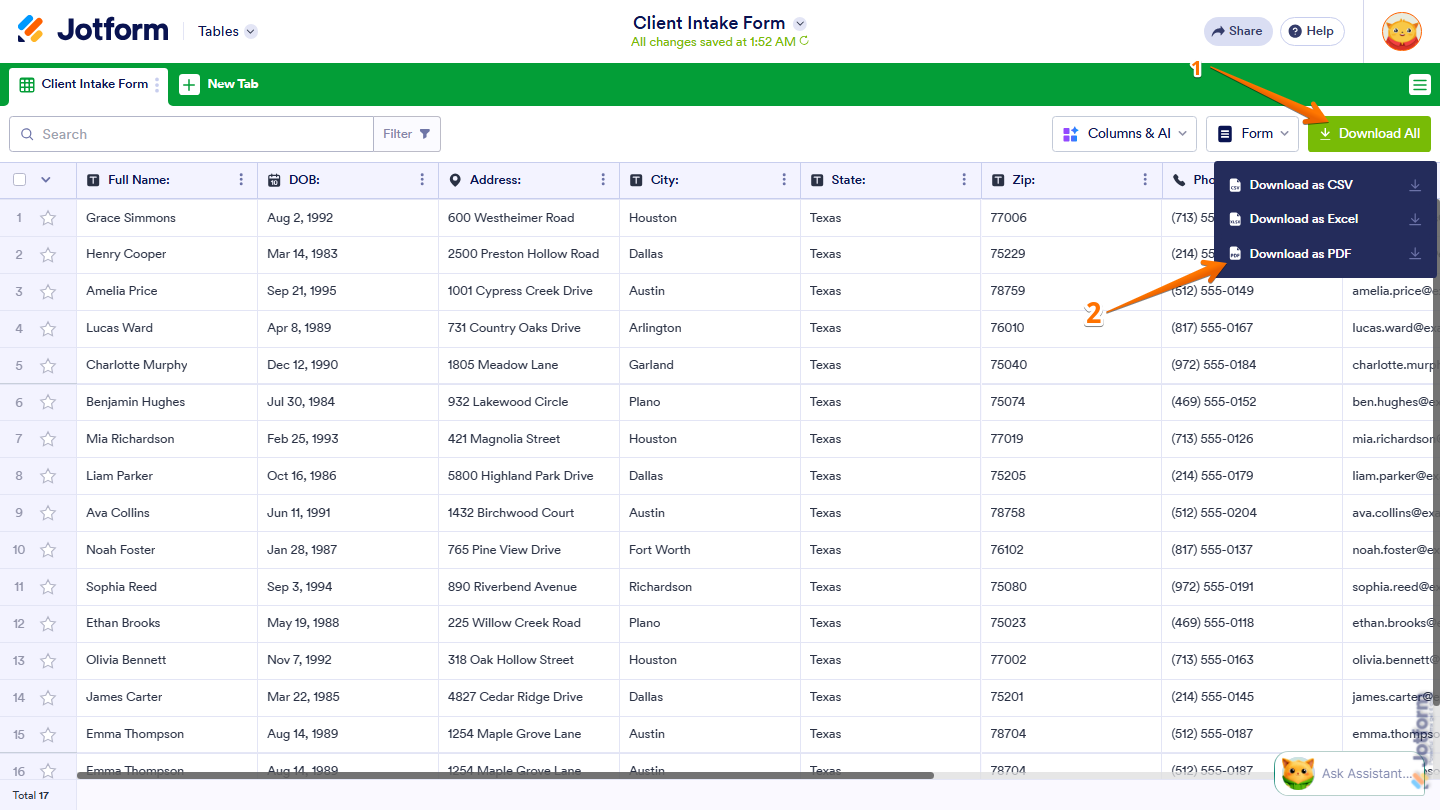Open the Help button

tap(1312, 31)
